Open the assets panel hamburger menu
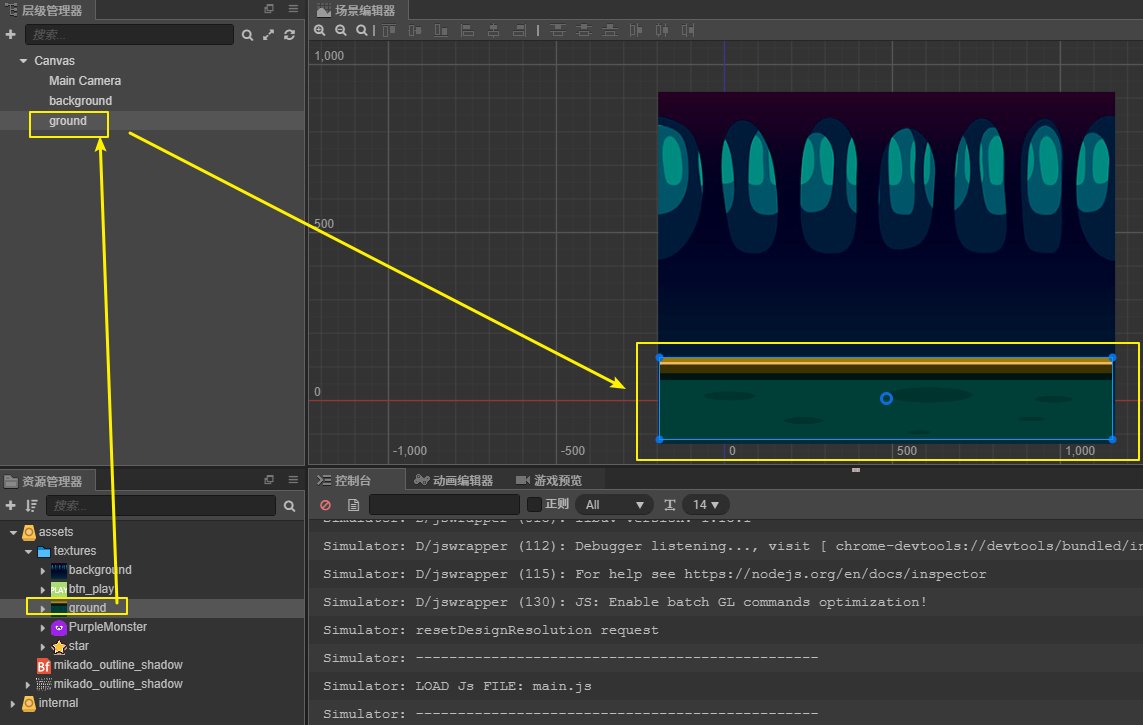 293,479
